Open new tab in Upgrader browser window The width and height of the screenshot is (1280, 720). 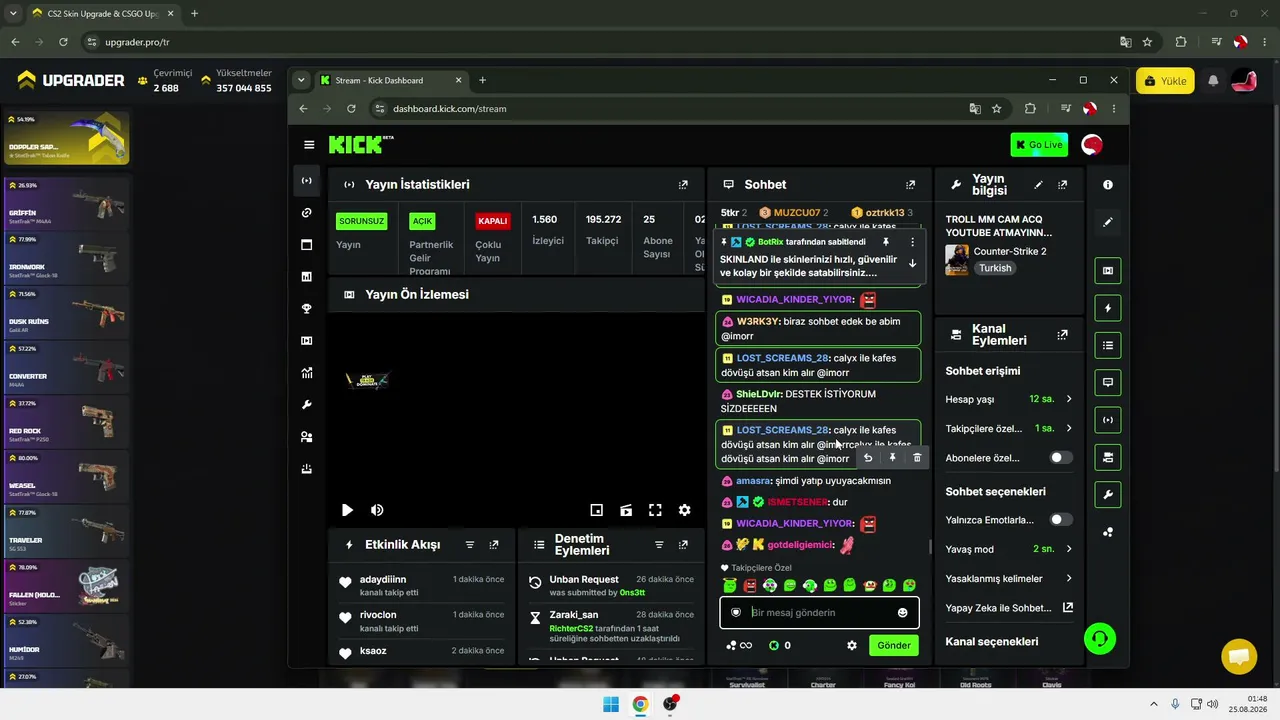194,14
